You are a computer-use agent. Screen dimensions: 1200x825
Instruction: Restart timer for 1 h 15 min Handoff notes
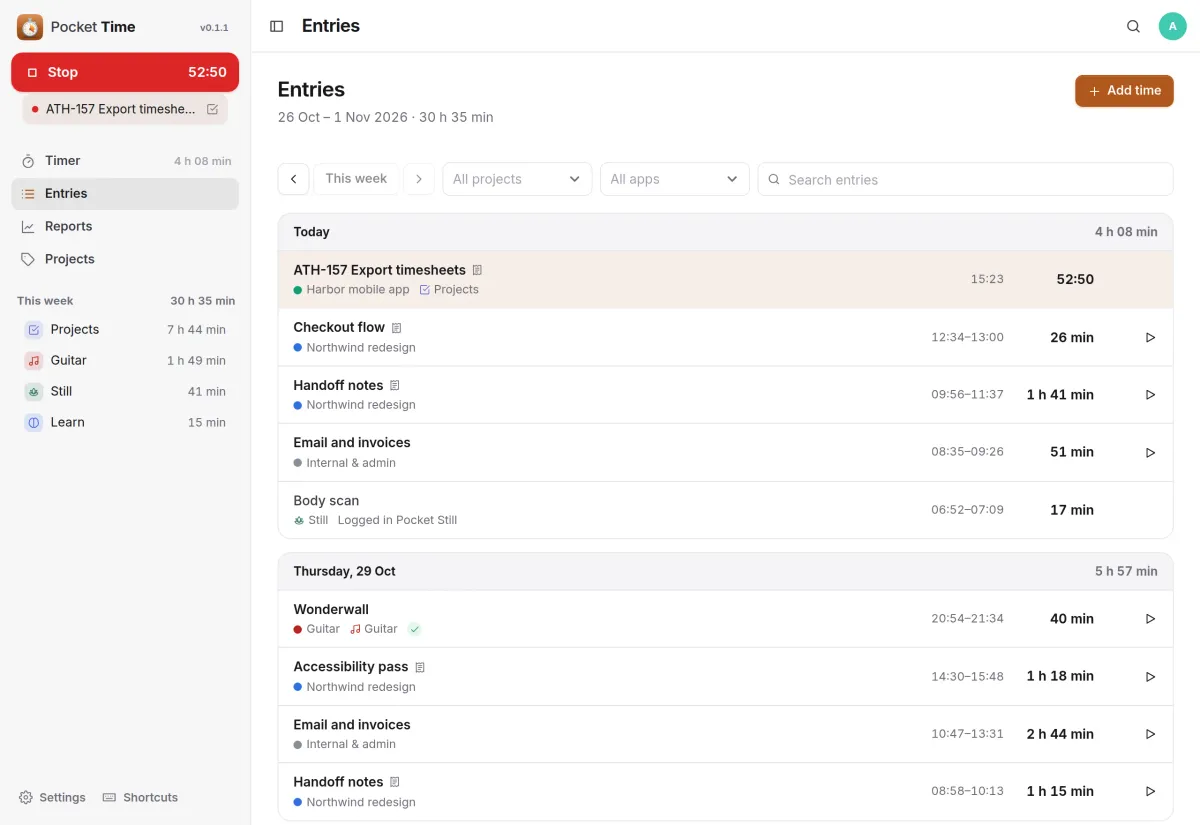click(x=1150, y=791)
